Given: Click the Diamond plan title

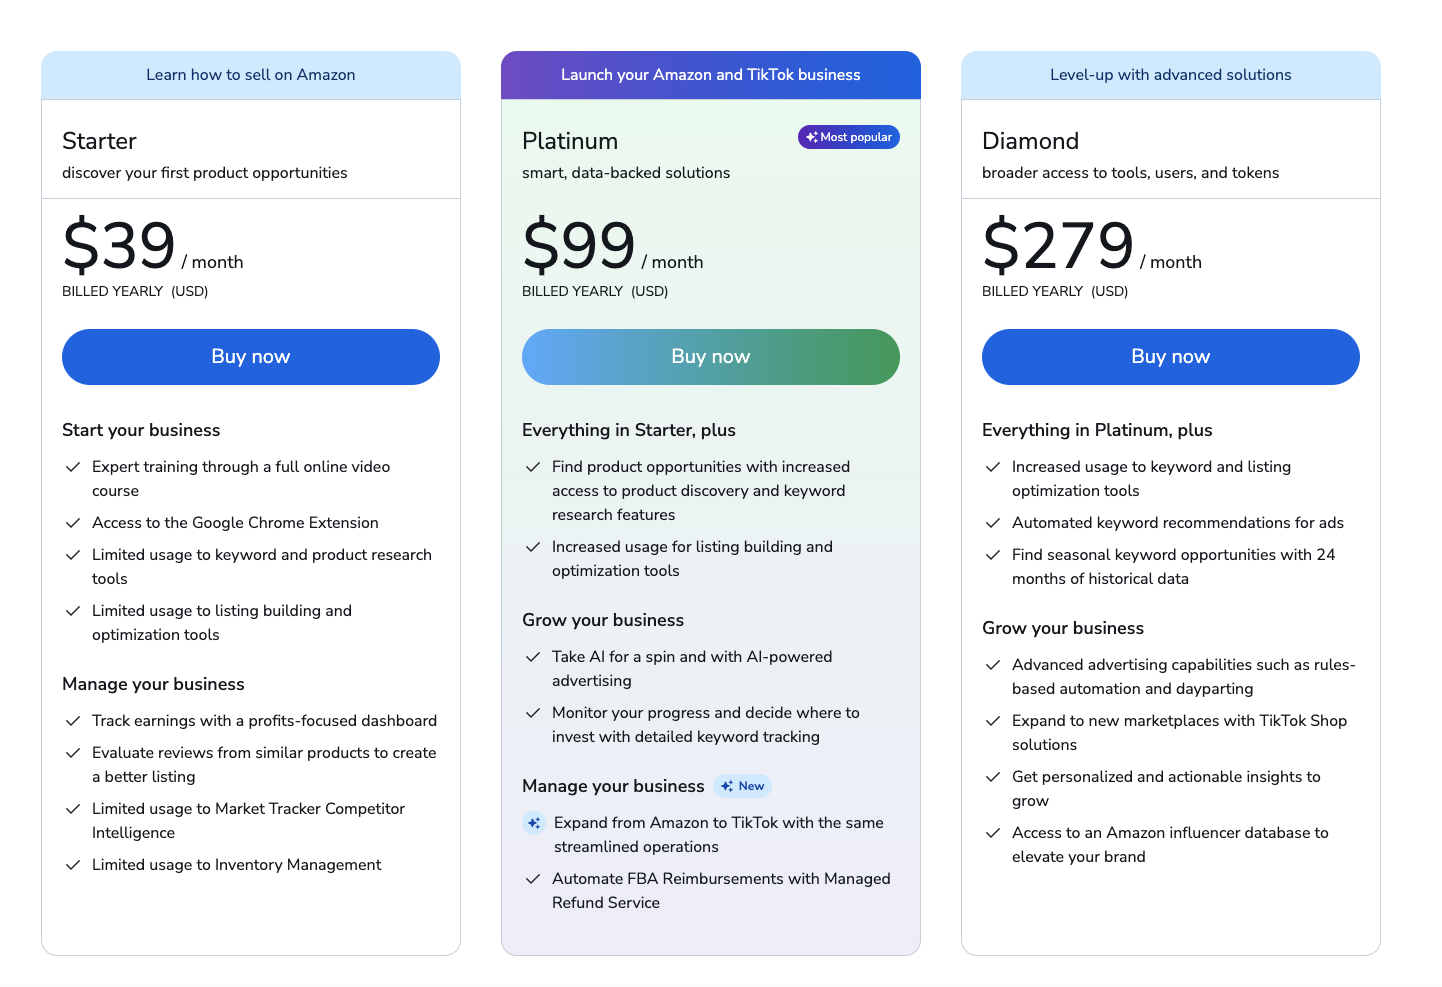Looking at the screenshot, I should click(x=1030, y=141).
